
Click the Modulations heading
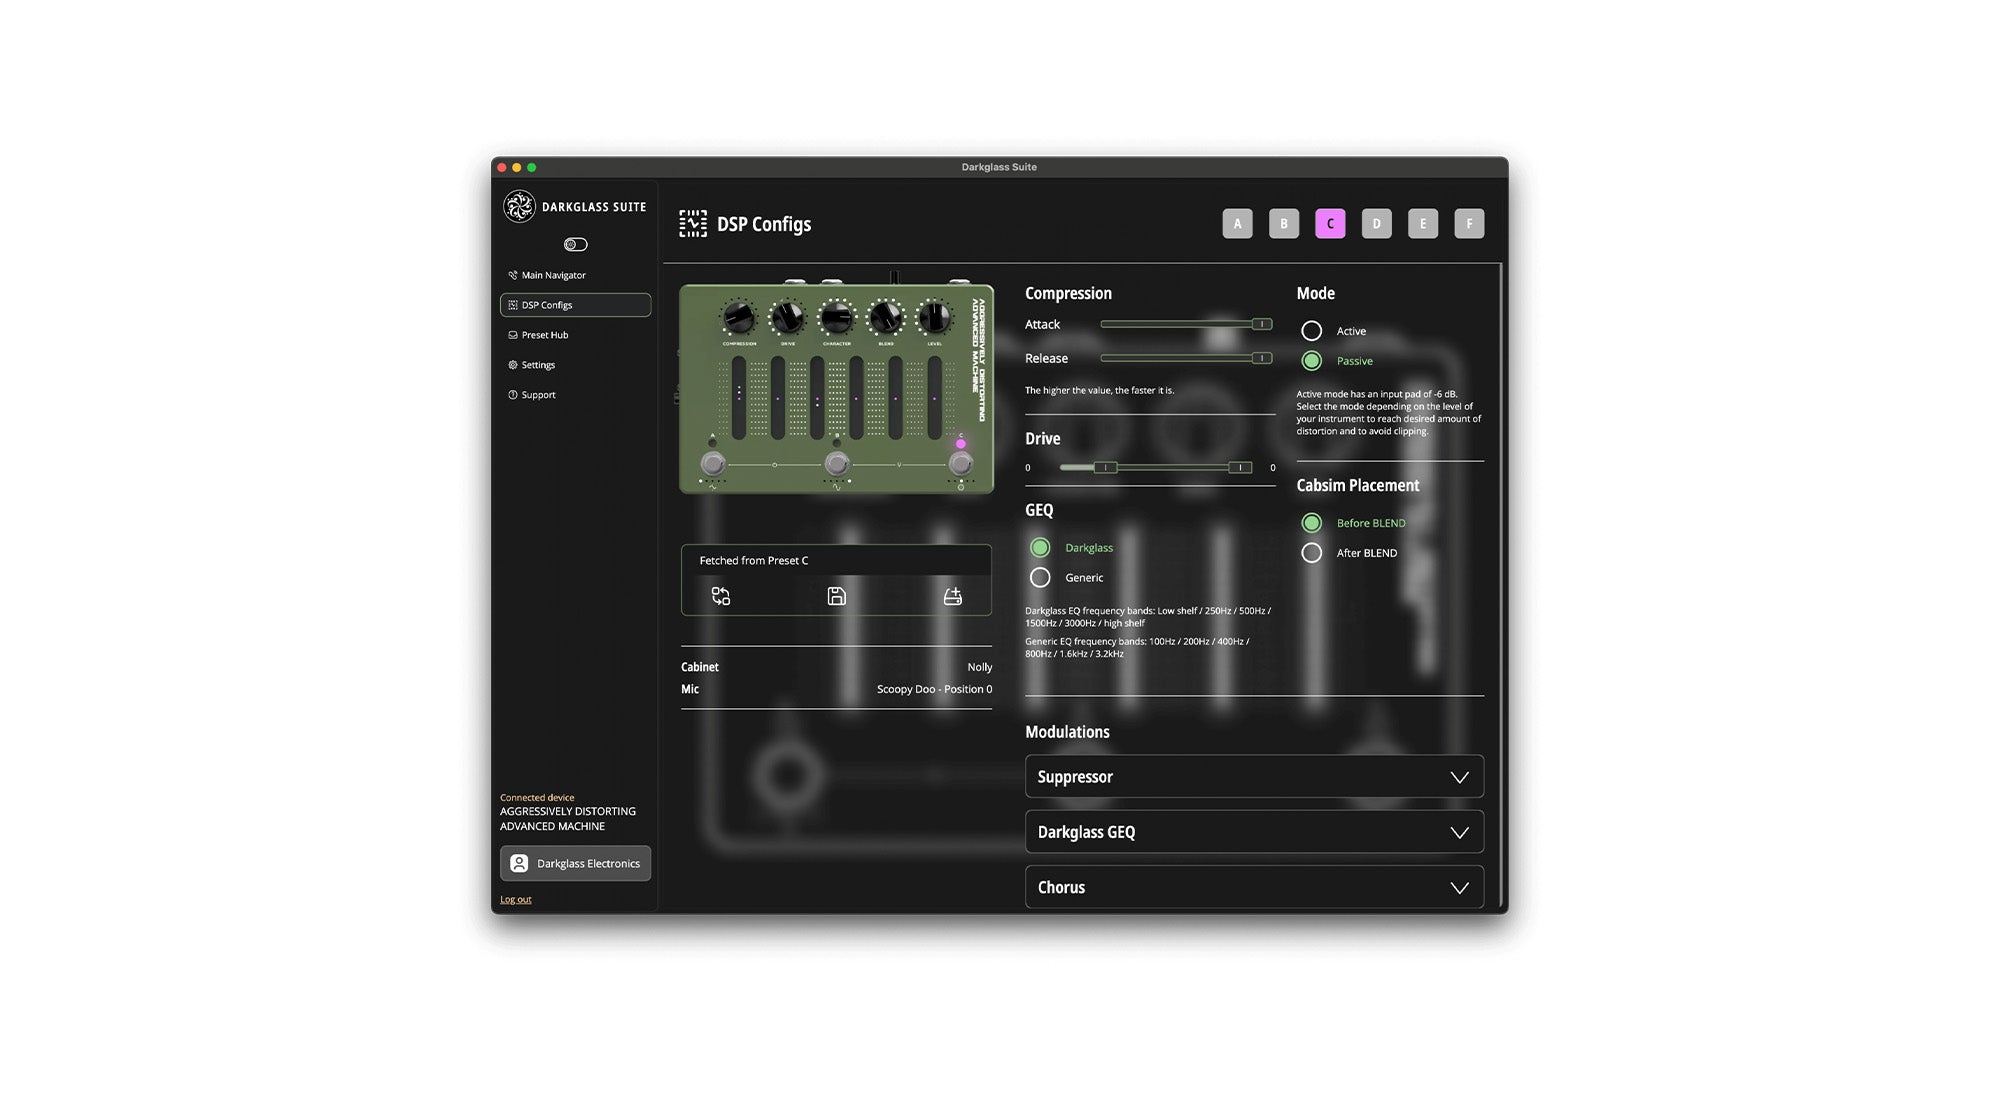(1067, 732)
